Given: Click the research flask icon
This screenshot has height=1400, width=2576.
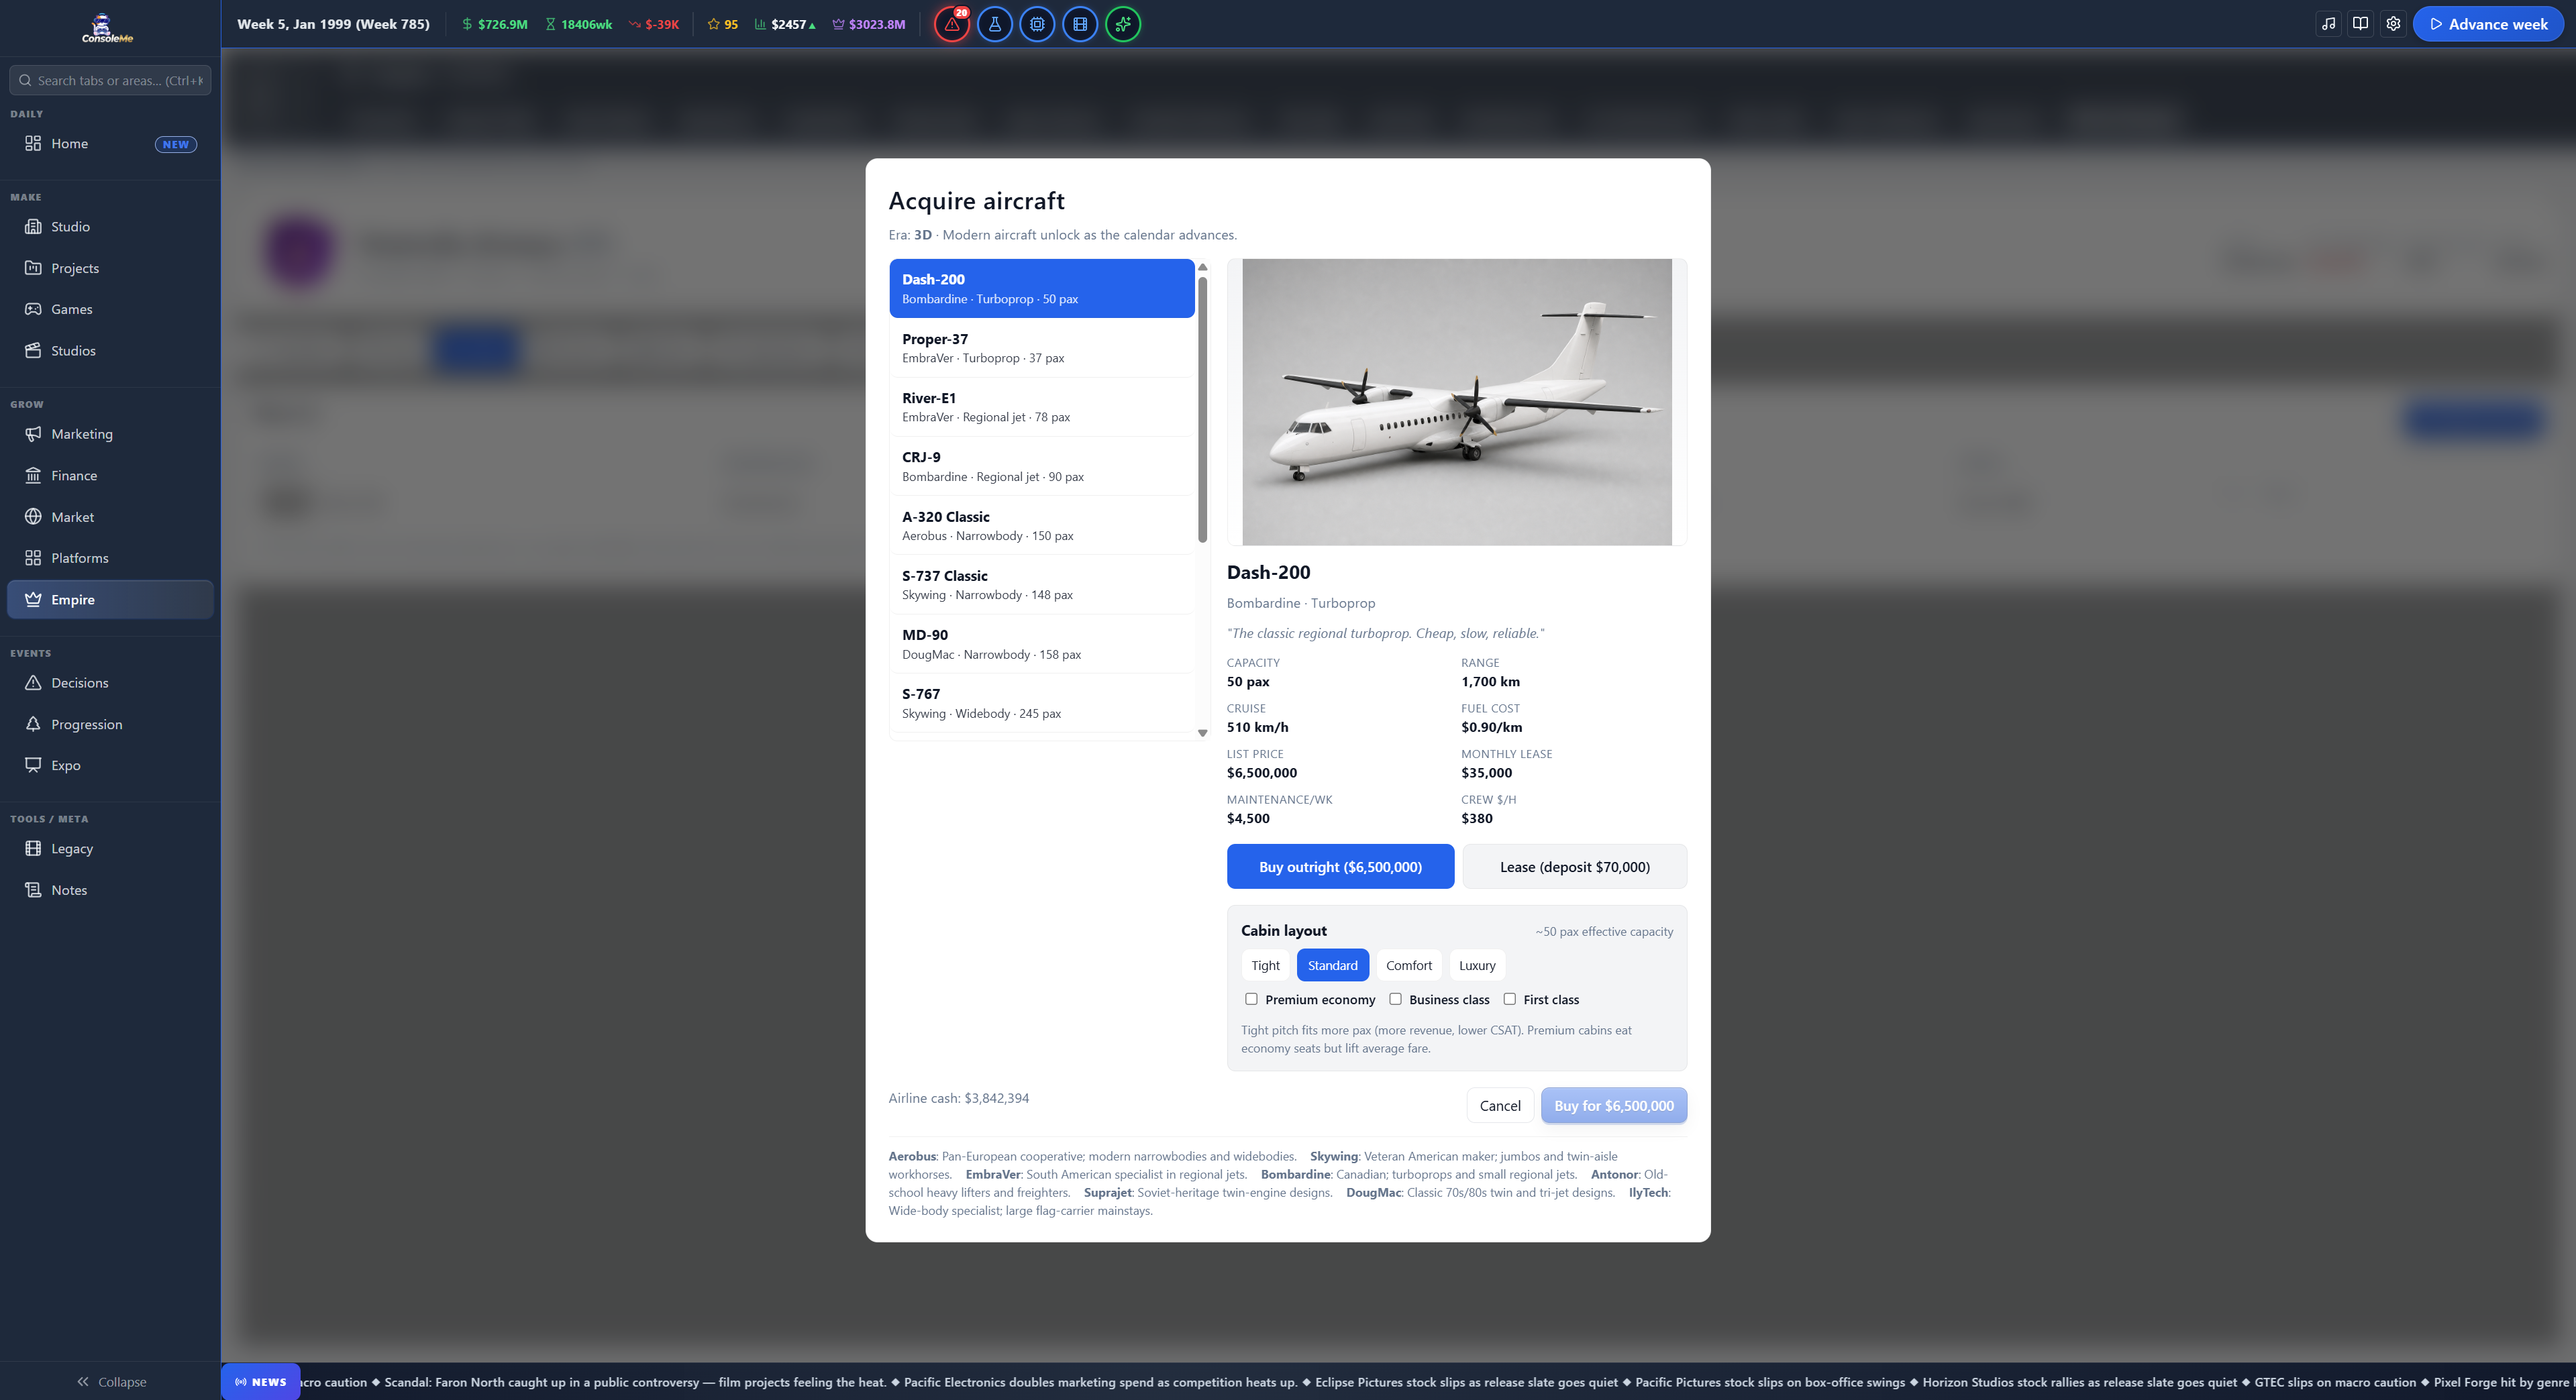Looking at the screenshot, I should (994, 24).
